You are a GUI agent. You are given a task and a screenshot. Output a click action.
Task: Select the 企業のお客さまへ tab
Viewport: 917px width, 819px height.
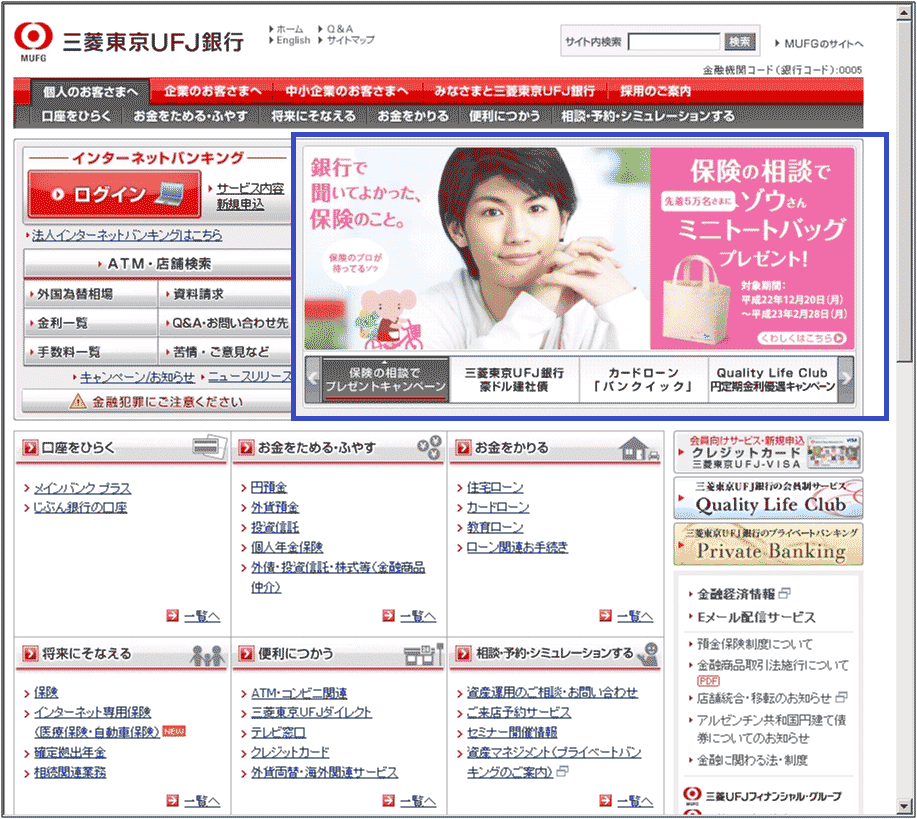point(212,91)
